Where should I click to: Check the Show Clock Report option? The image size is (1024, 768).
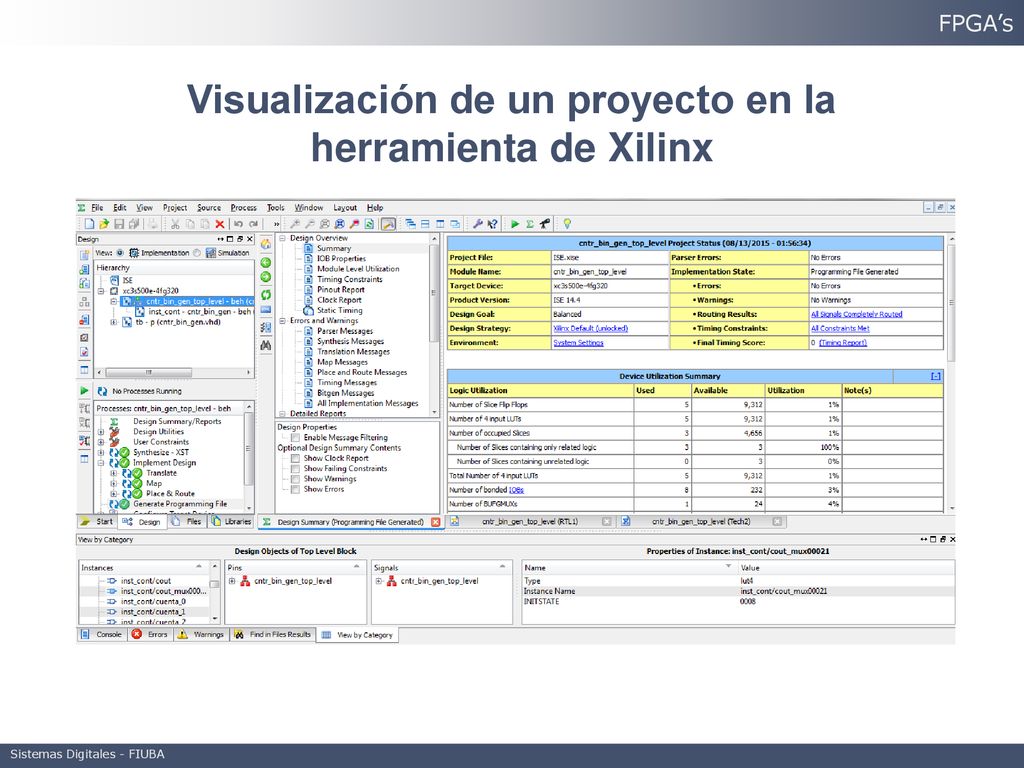click(x=295, y=458)
